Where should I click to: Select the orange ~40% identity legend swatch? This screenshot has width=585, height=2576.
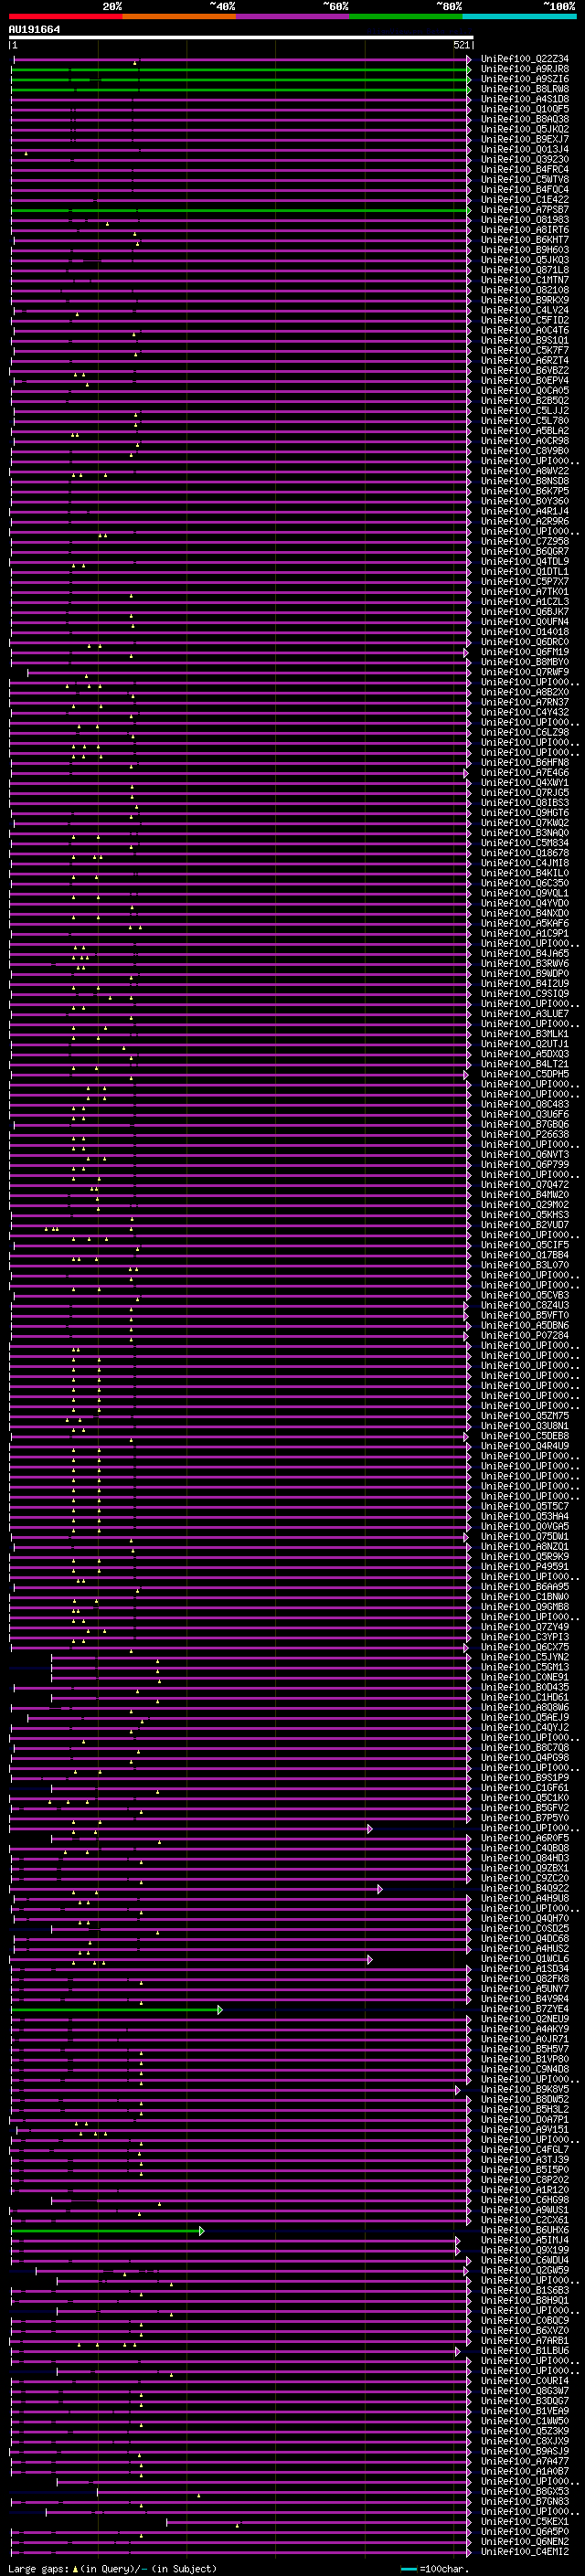179,16
